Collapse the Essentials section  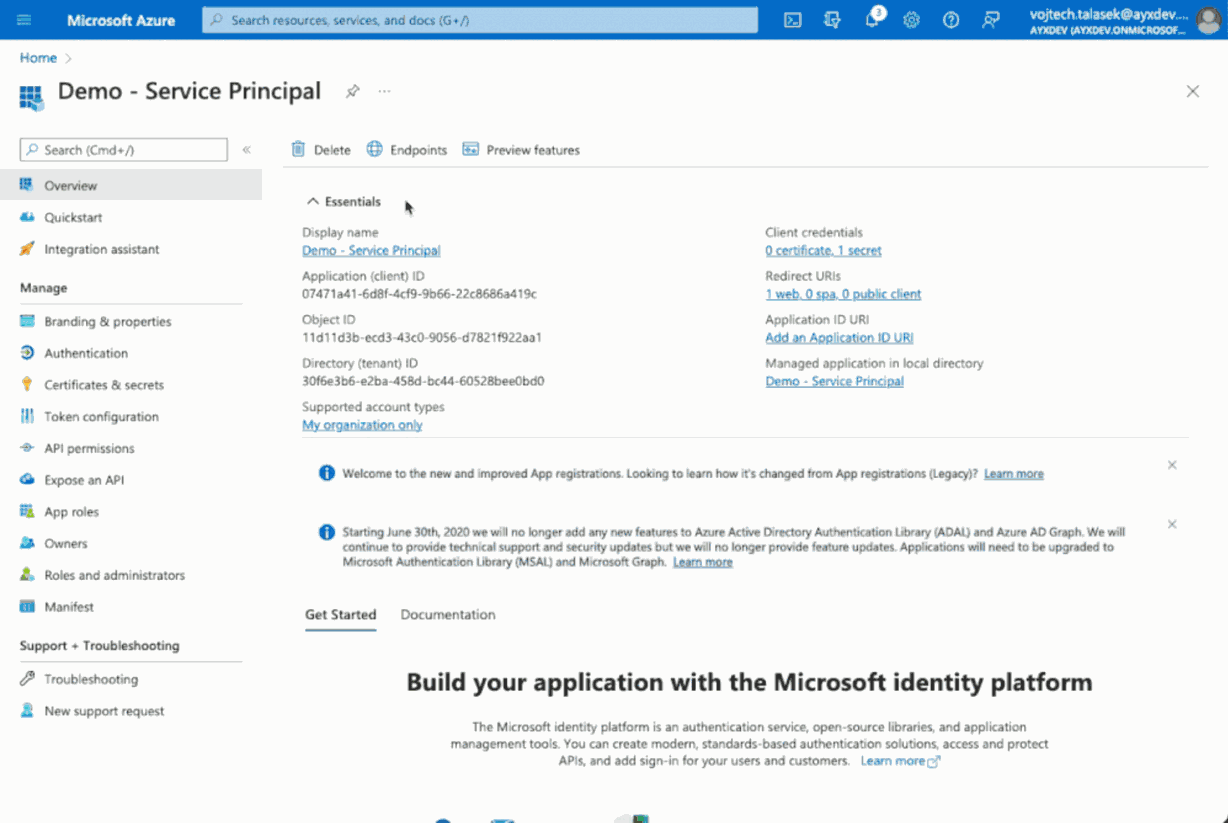(343, 201)
